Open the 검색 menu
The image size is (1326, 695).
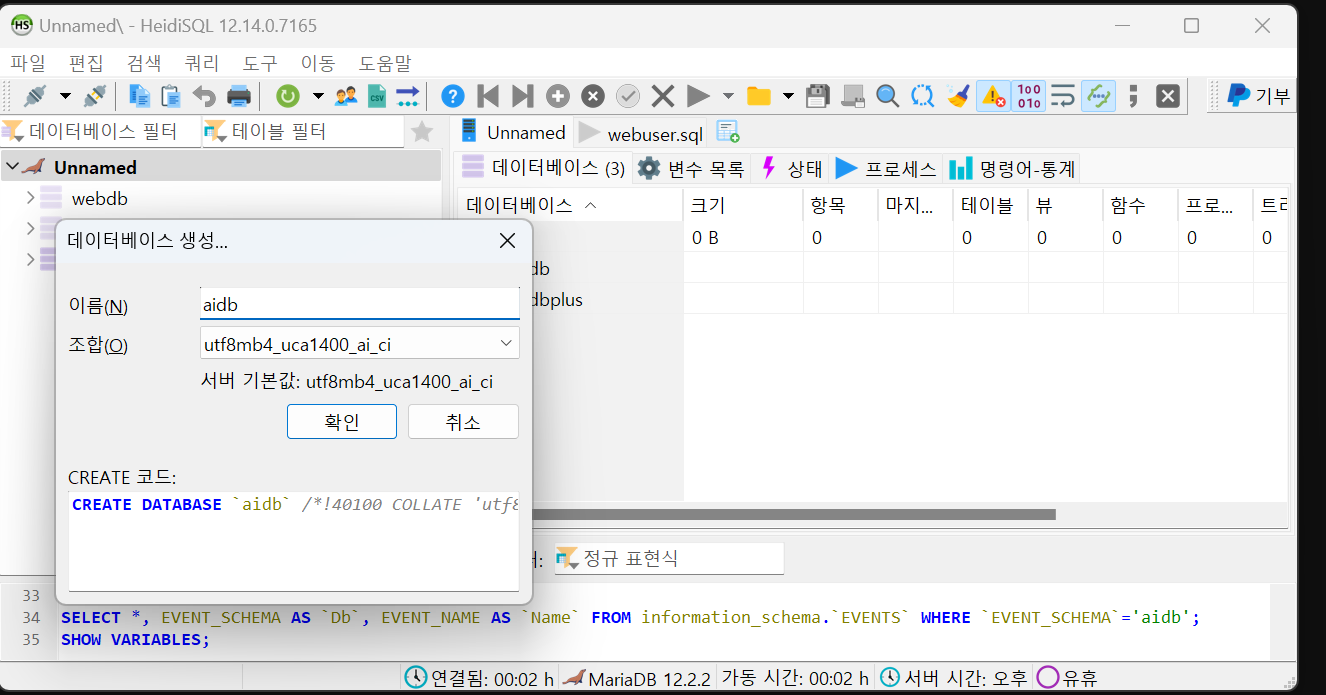pos(144,62)
